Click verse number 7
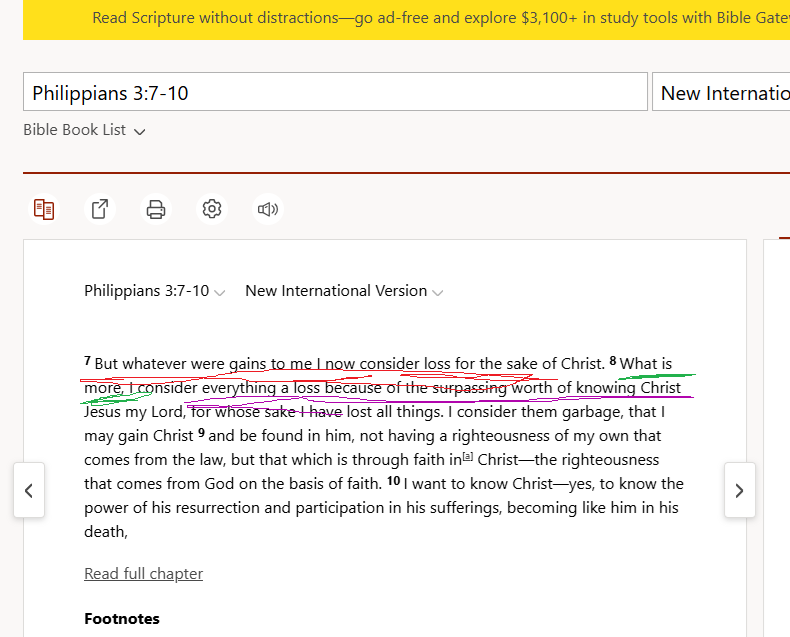 [x=88, y=361]
